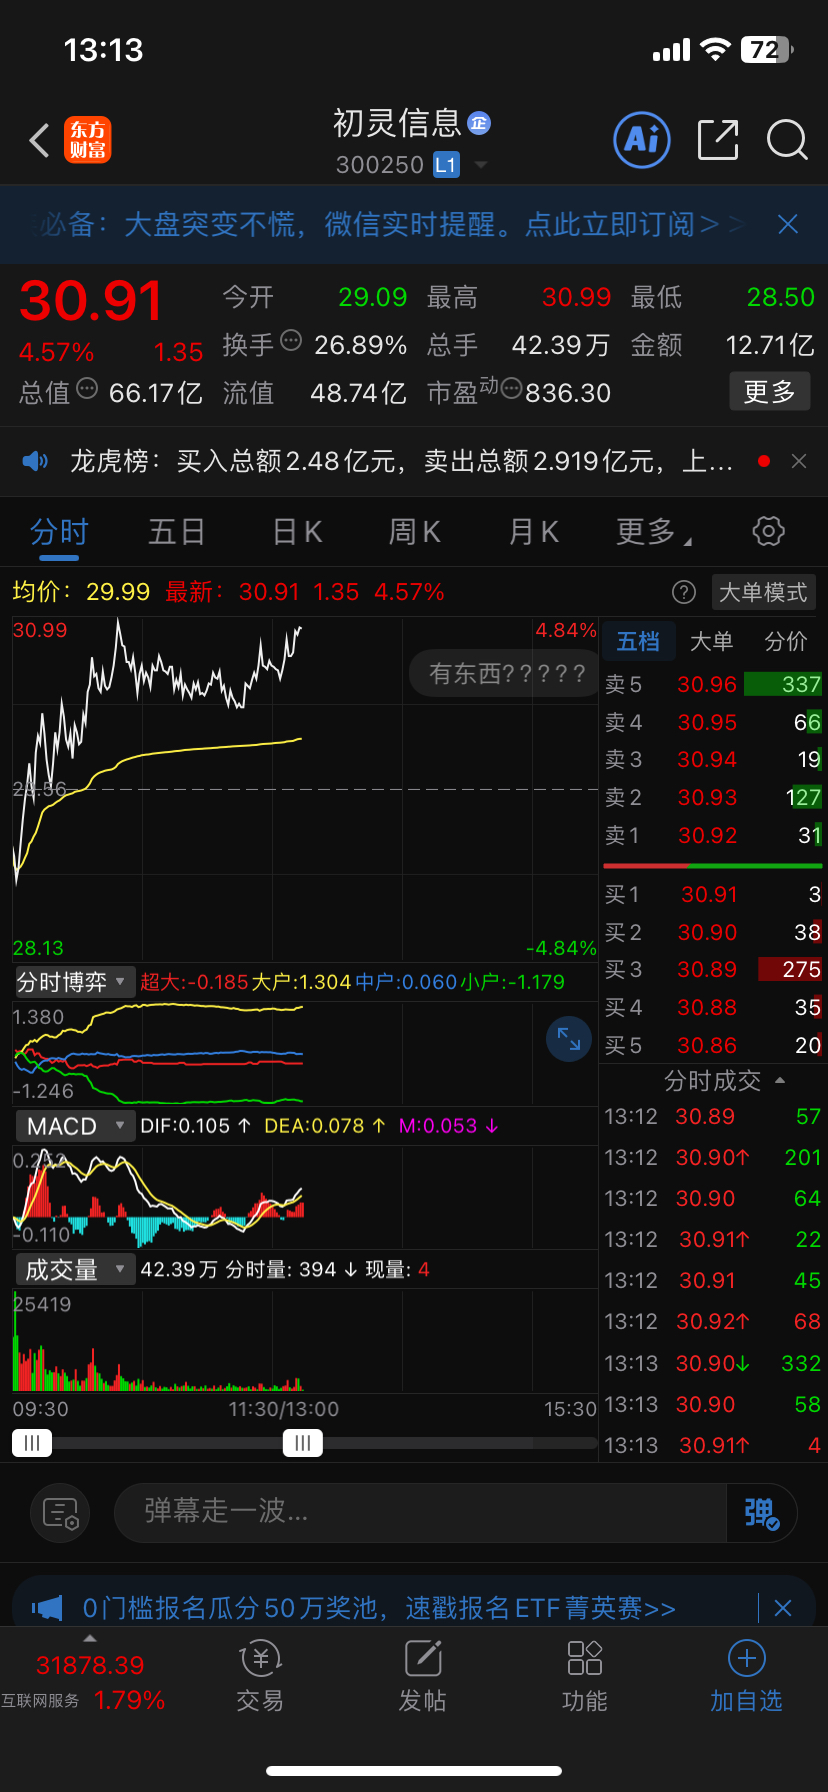This screenshot has width=828, height=1792.
Task: Tap the 买5 30.86 order row
Action: click(712, 1045)
